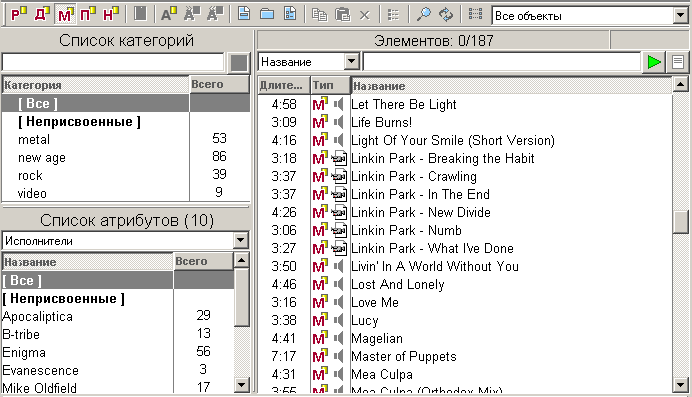Viewport: 692px width, 397px height.
Task: Create a new document via toolbar icon
Action: [244, 14]
